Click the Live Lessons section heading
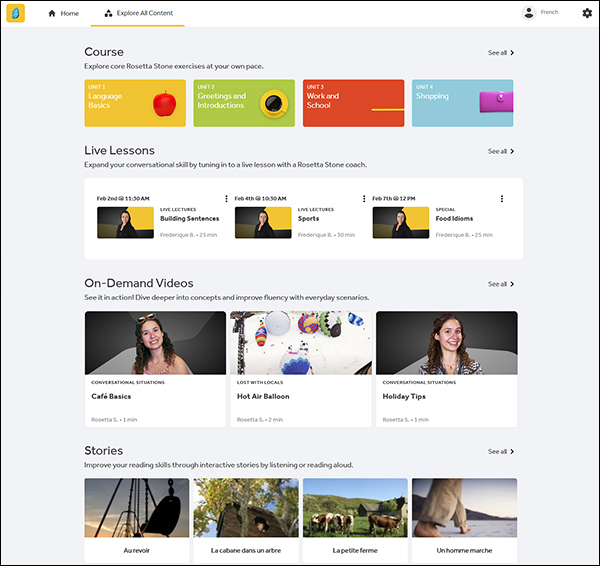 (119, 151)
